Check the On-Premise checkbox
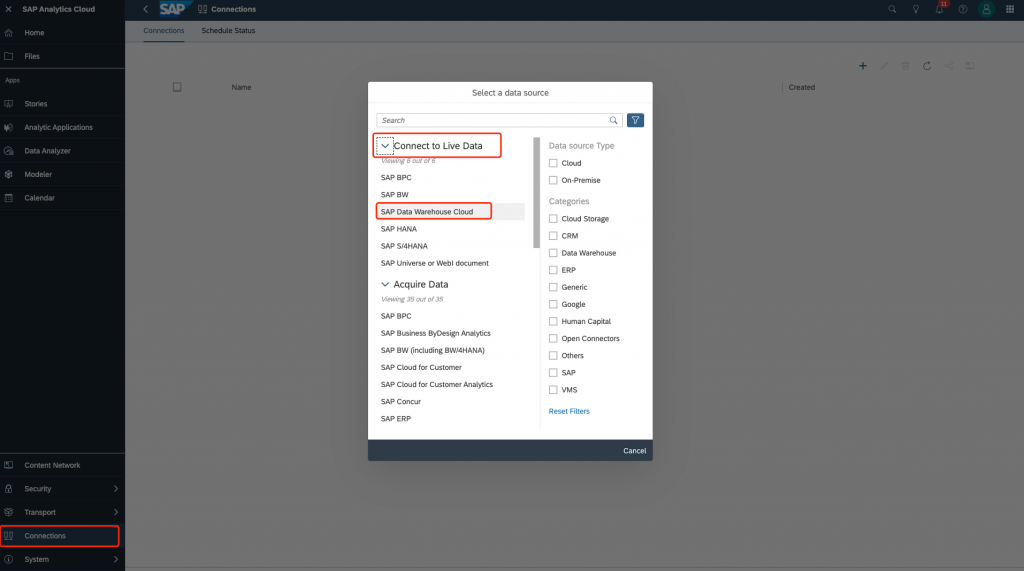 coord(553,180)
